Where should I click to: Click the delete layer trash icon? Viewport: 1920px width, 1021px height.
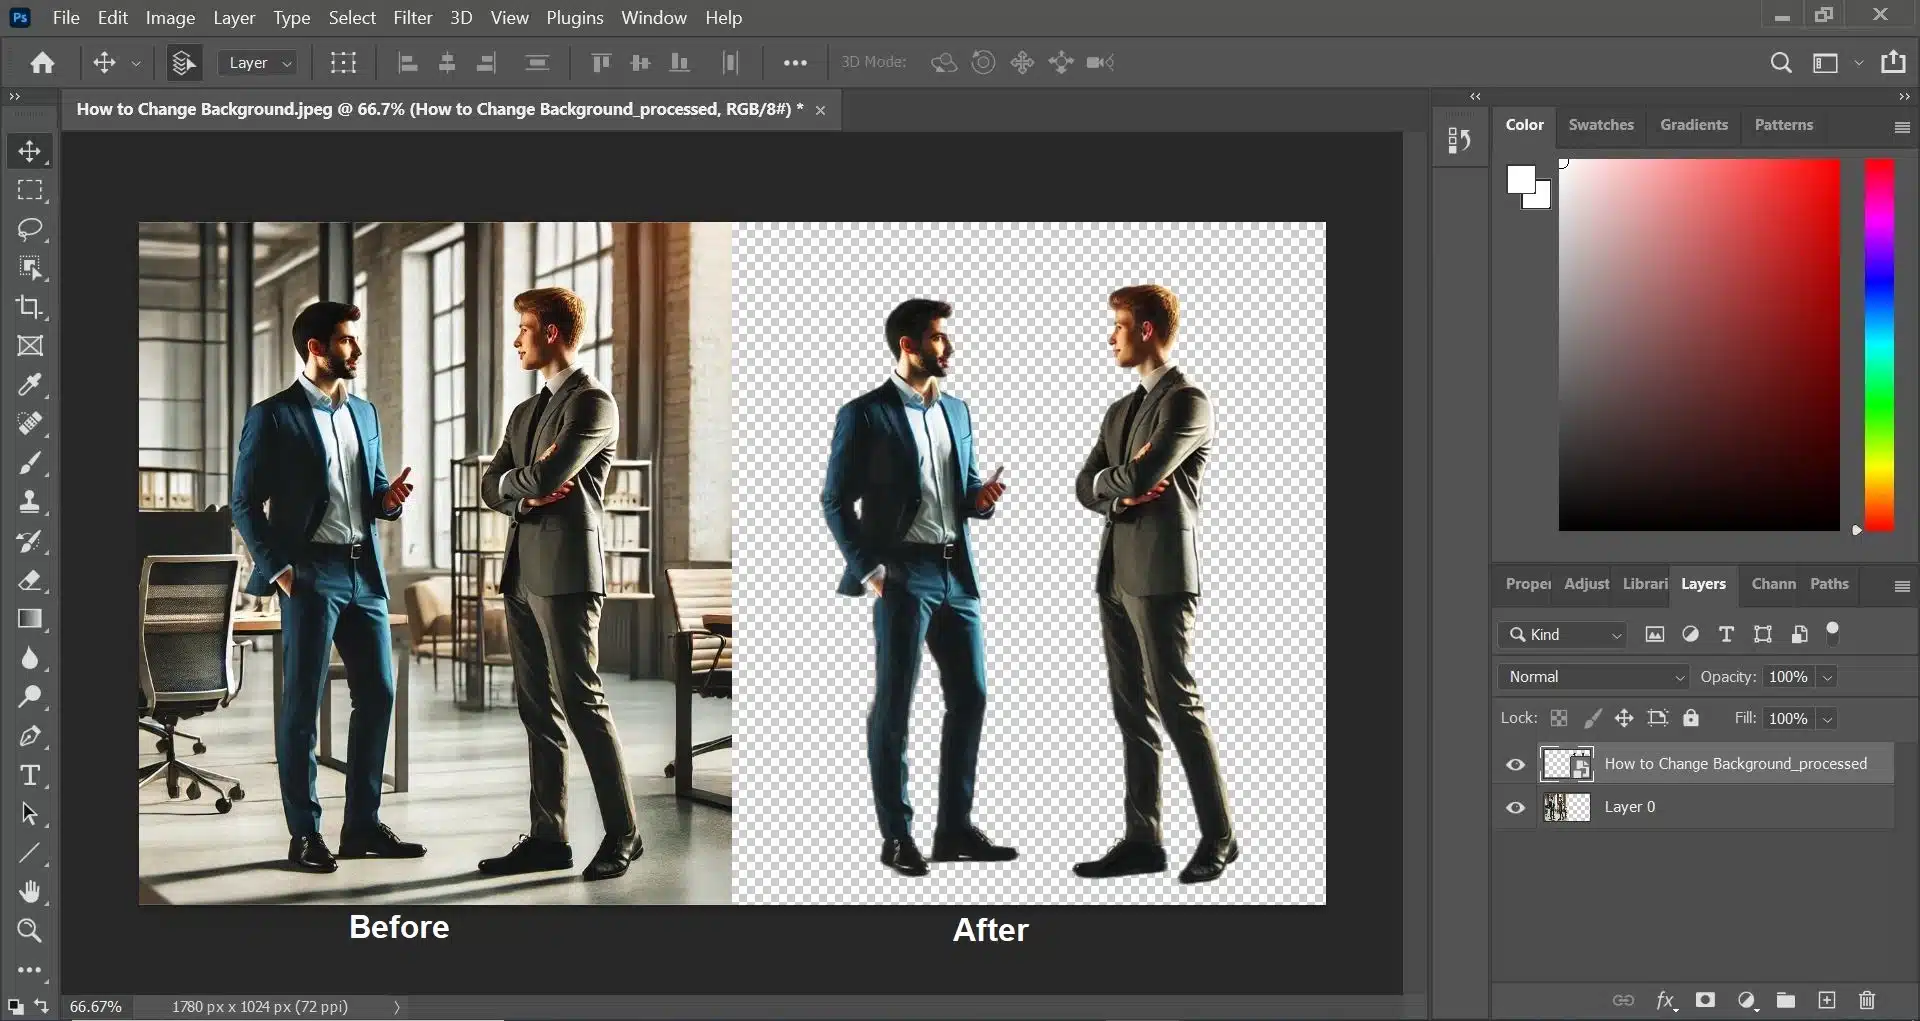click(x=1867, y=1000)
